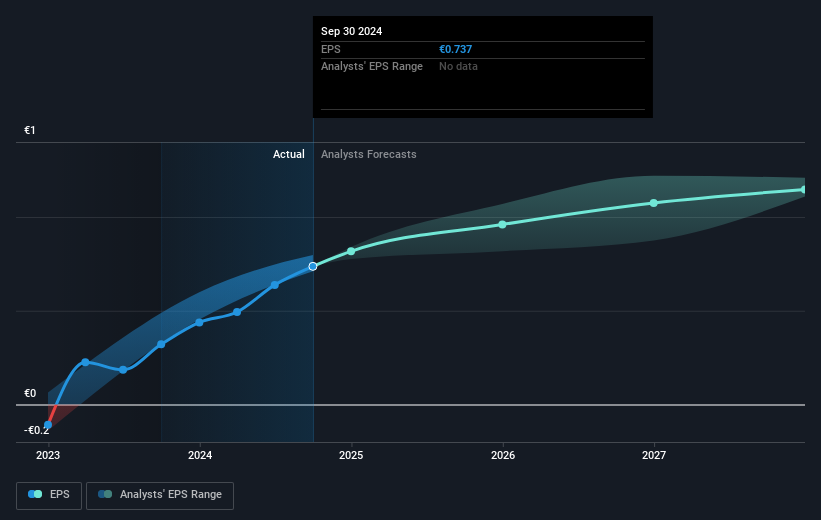Click the Analysts' EPS Range tooltip row label
Viewport: 821px width, 520px height.
pyautogui.click(x=372, y=67)
